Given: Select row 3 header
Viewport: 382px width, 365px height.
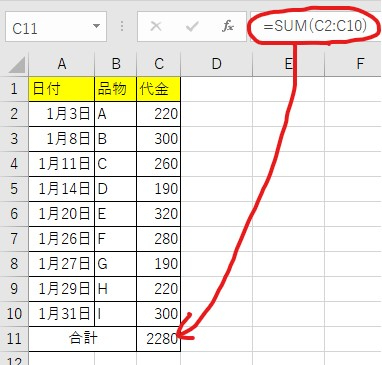Looking at the screenshot, I should tap(14, 139).
